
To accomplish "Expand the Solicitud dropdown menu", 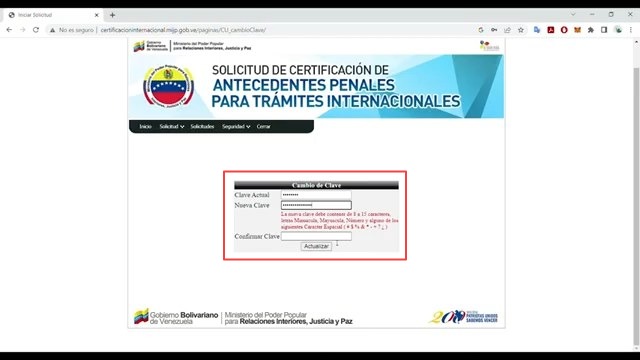I will click(x=171, y=127).
